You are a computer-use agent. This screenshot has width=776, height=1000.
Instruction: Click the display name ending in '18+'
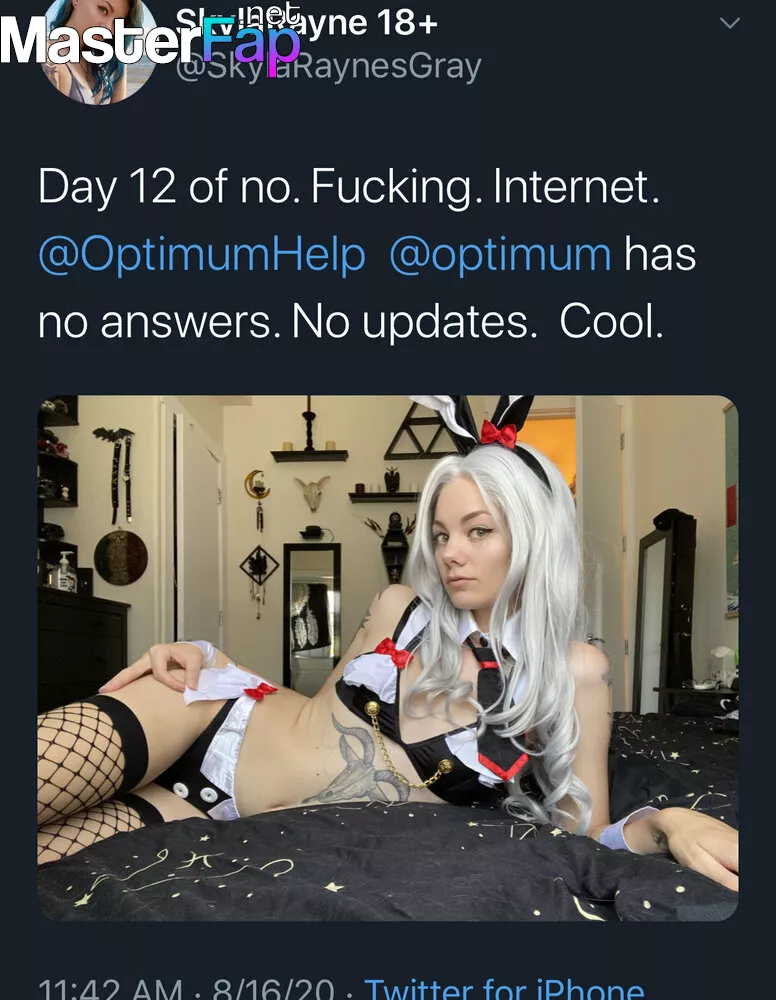pyautogui.click(x=307, y=24)
